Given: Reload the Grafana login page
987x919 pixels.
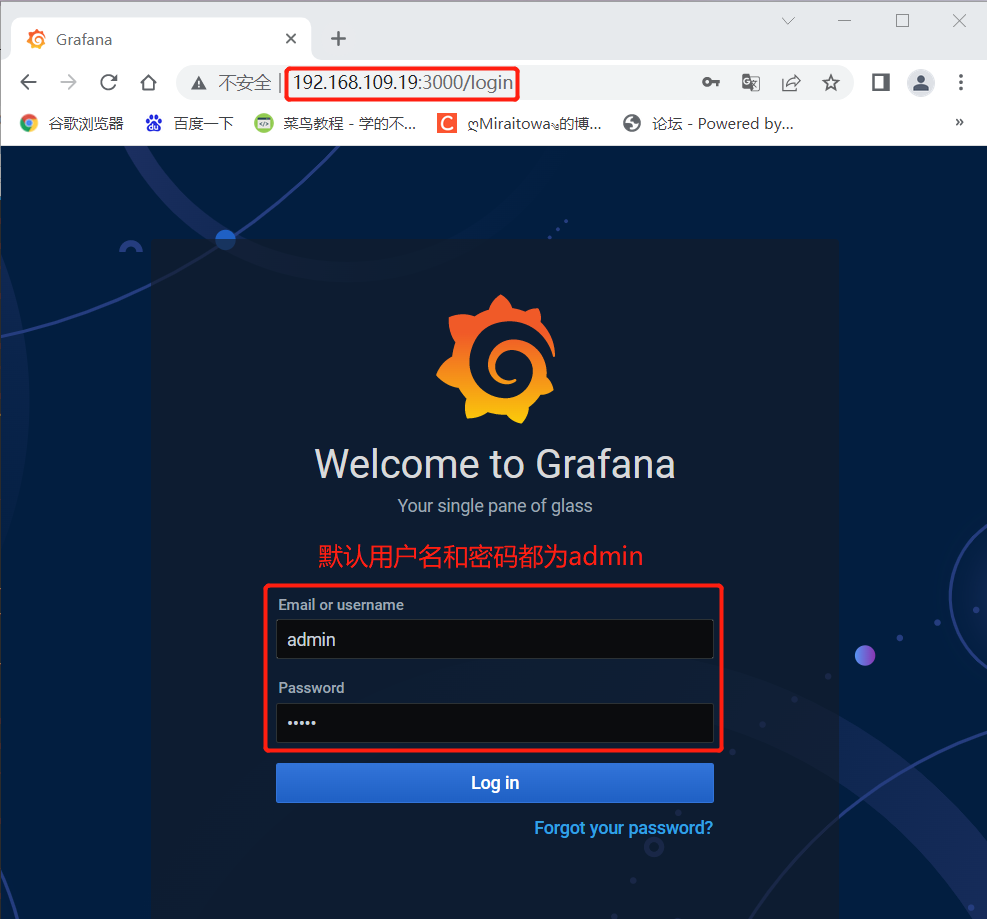Looking at the screenshot, I should (x=109, y=82).
